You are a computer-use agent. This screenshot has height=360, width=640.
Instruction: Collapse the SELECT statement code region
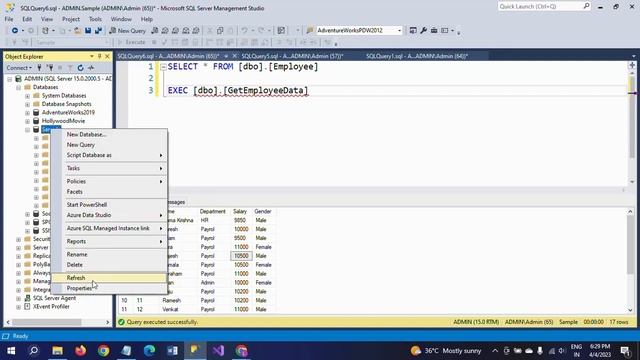(163, 67)
